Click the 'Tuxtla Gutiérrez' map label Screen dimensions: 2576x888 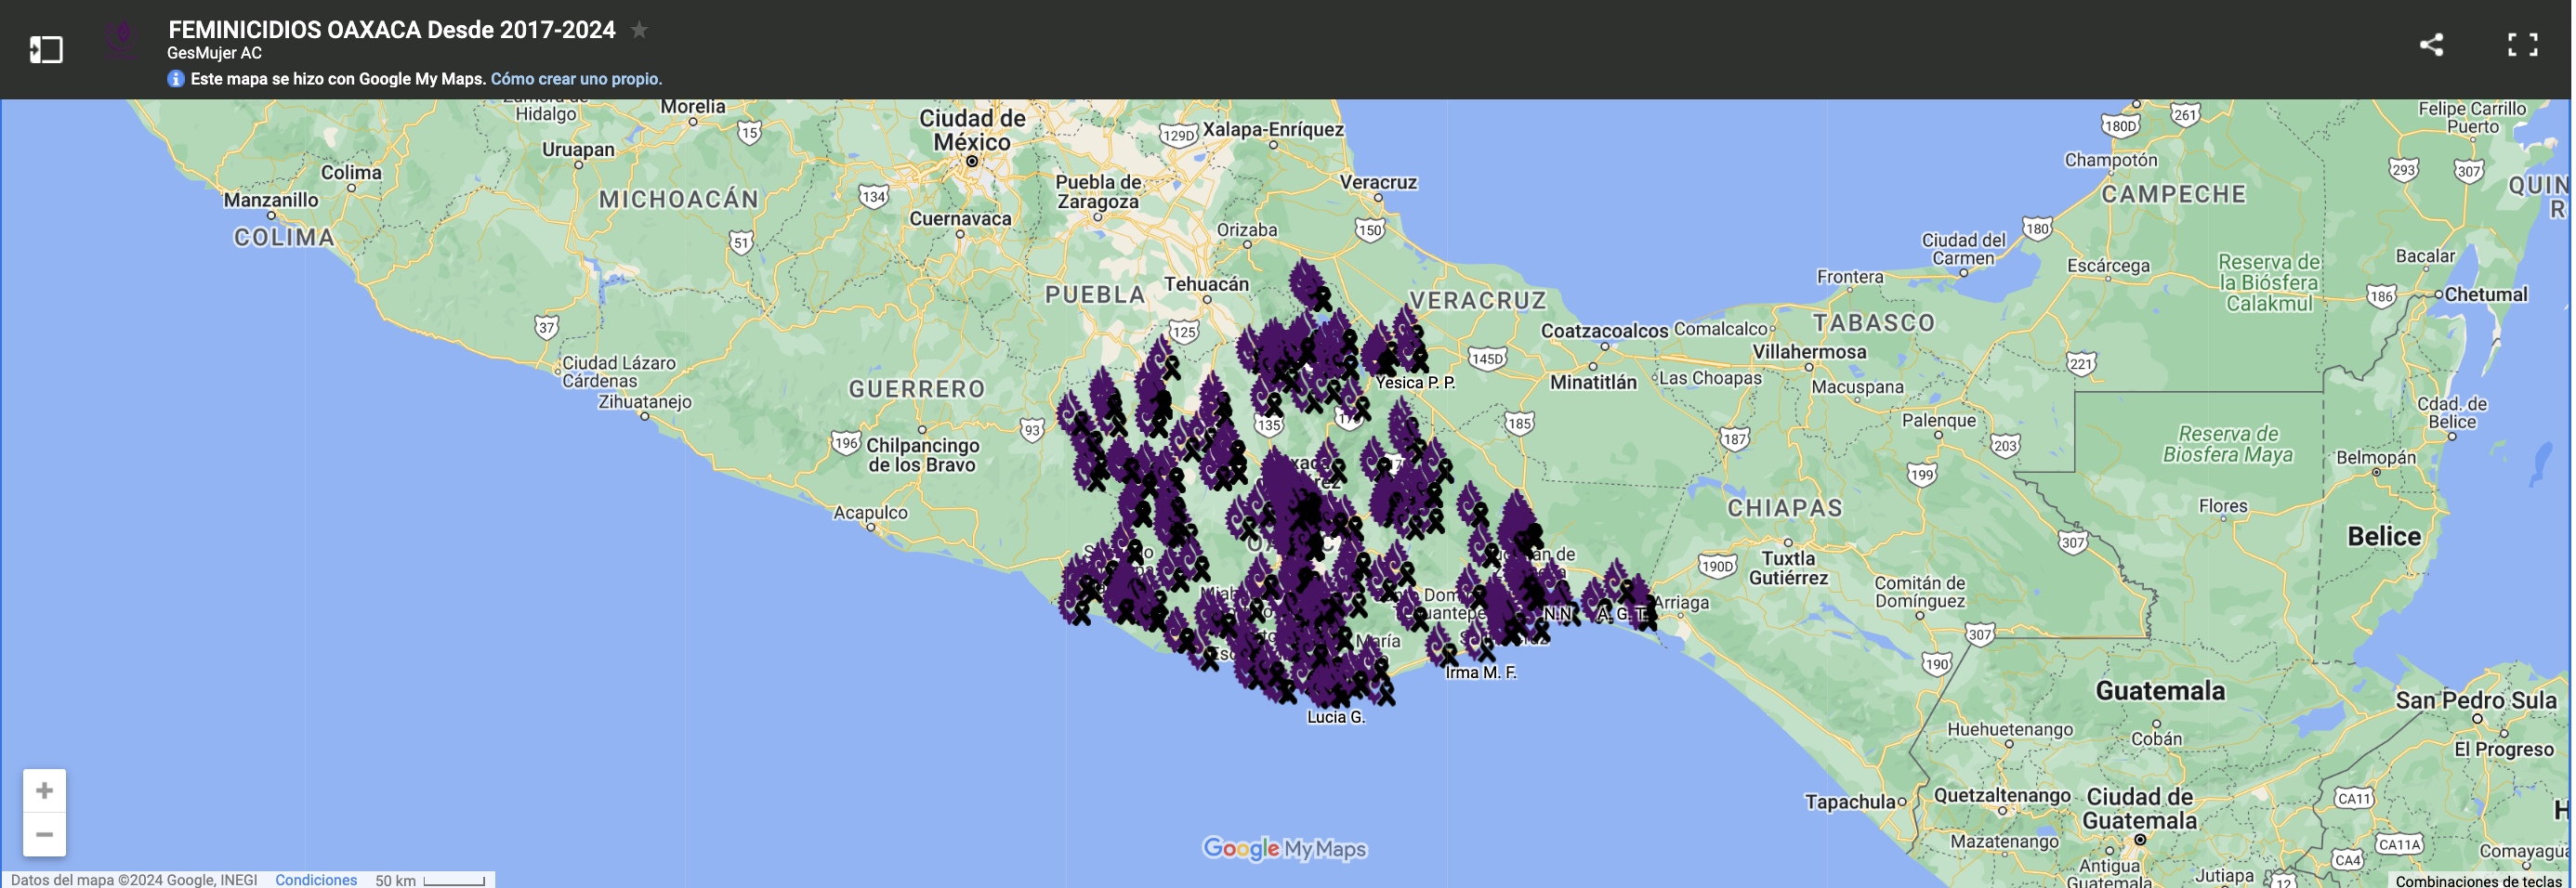1788,568
